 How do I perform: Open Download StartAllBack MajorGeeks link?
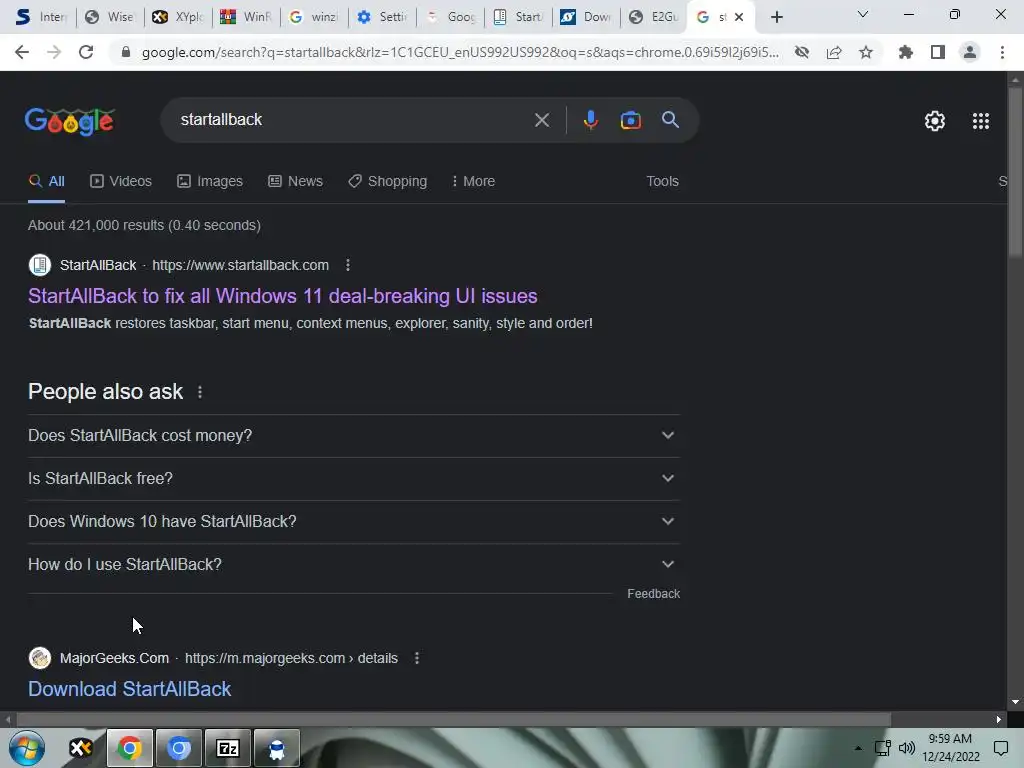tap(130, 689)
